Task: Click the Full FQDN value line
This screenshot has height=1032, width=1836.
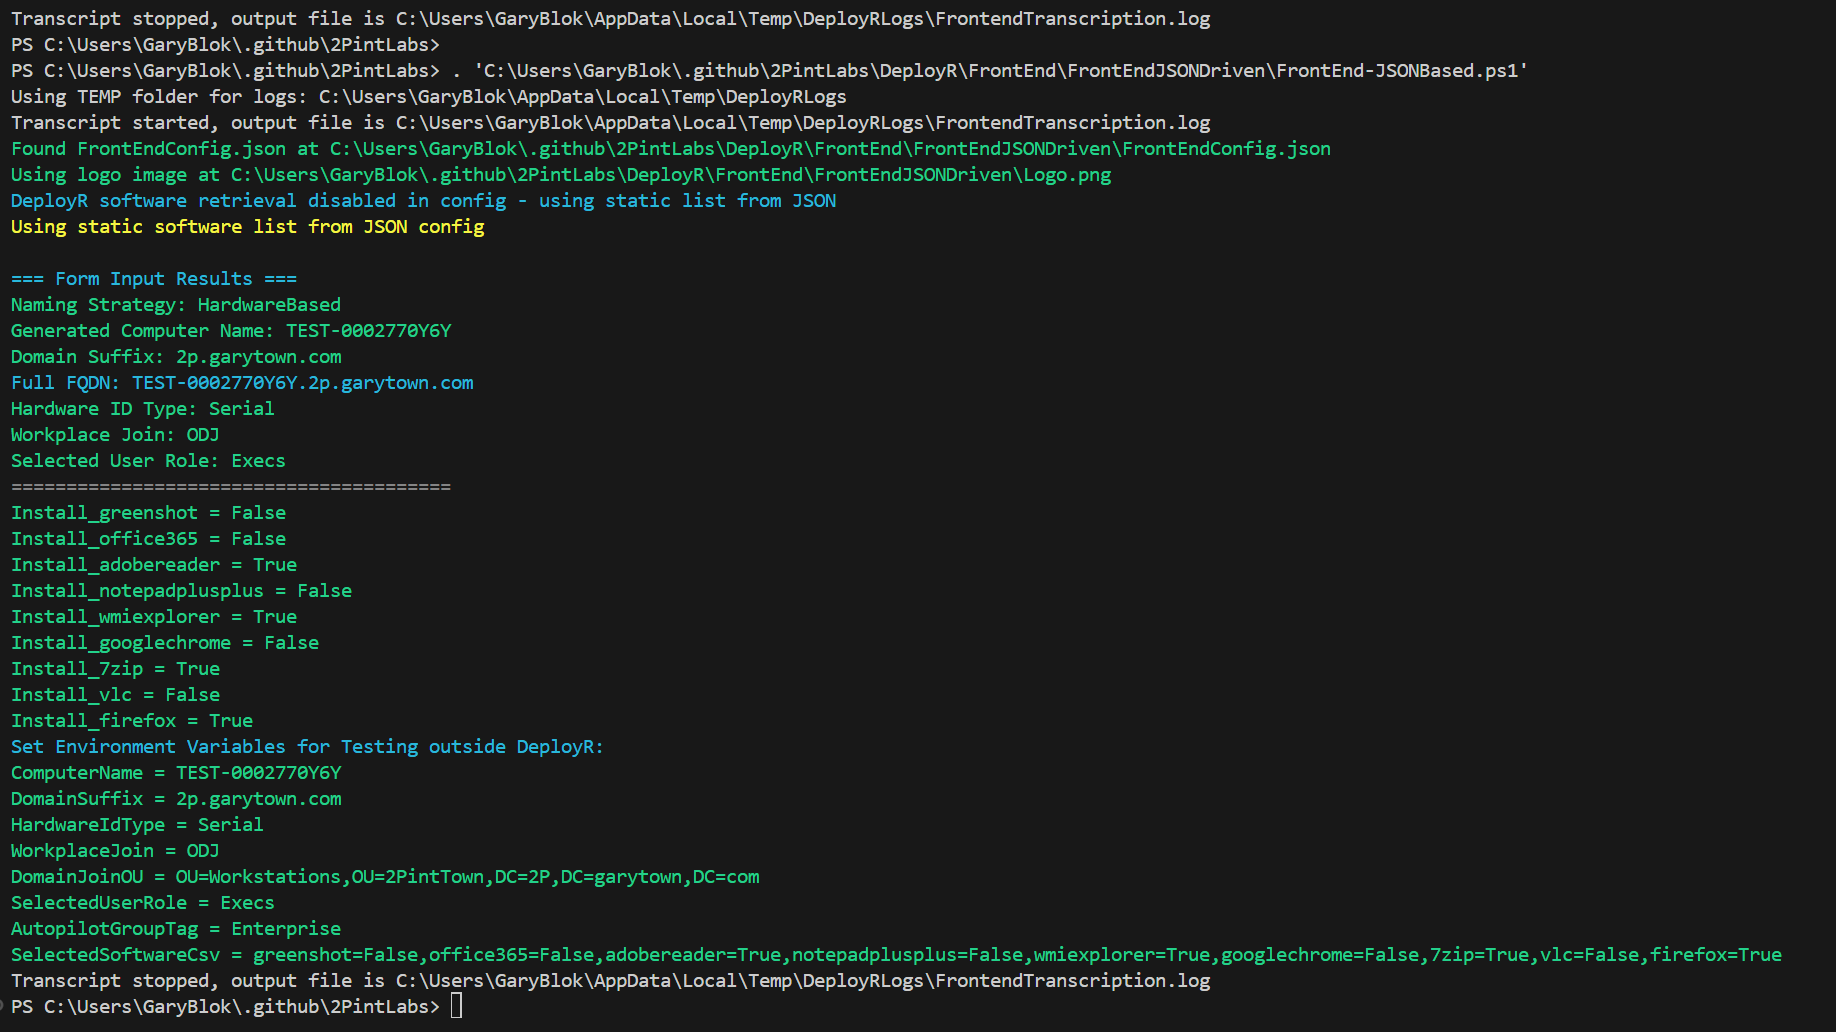Action: pos(242,383)
